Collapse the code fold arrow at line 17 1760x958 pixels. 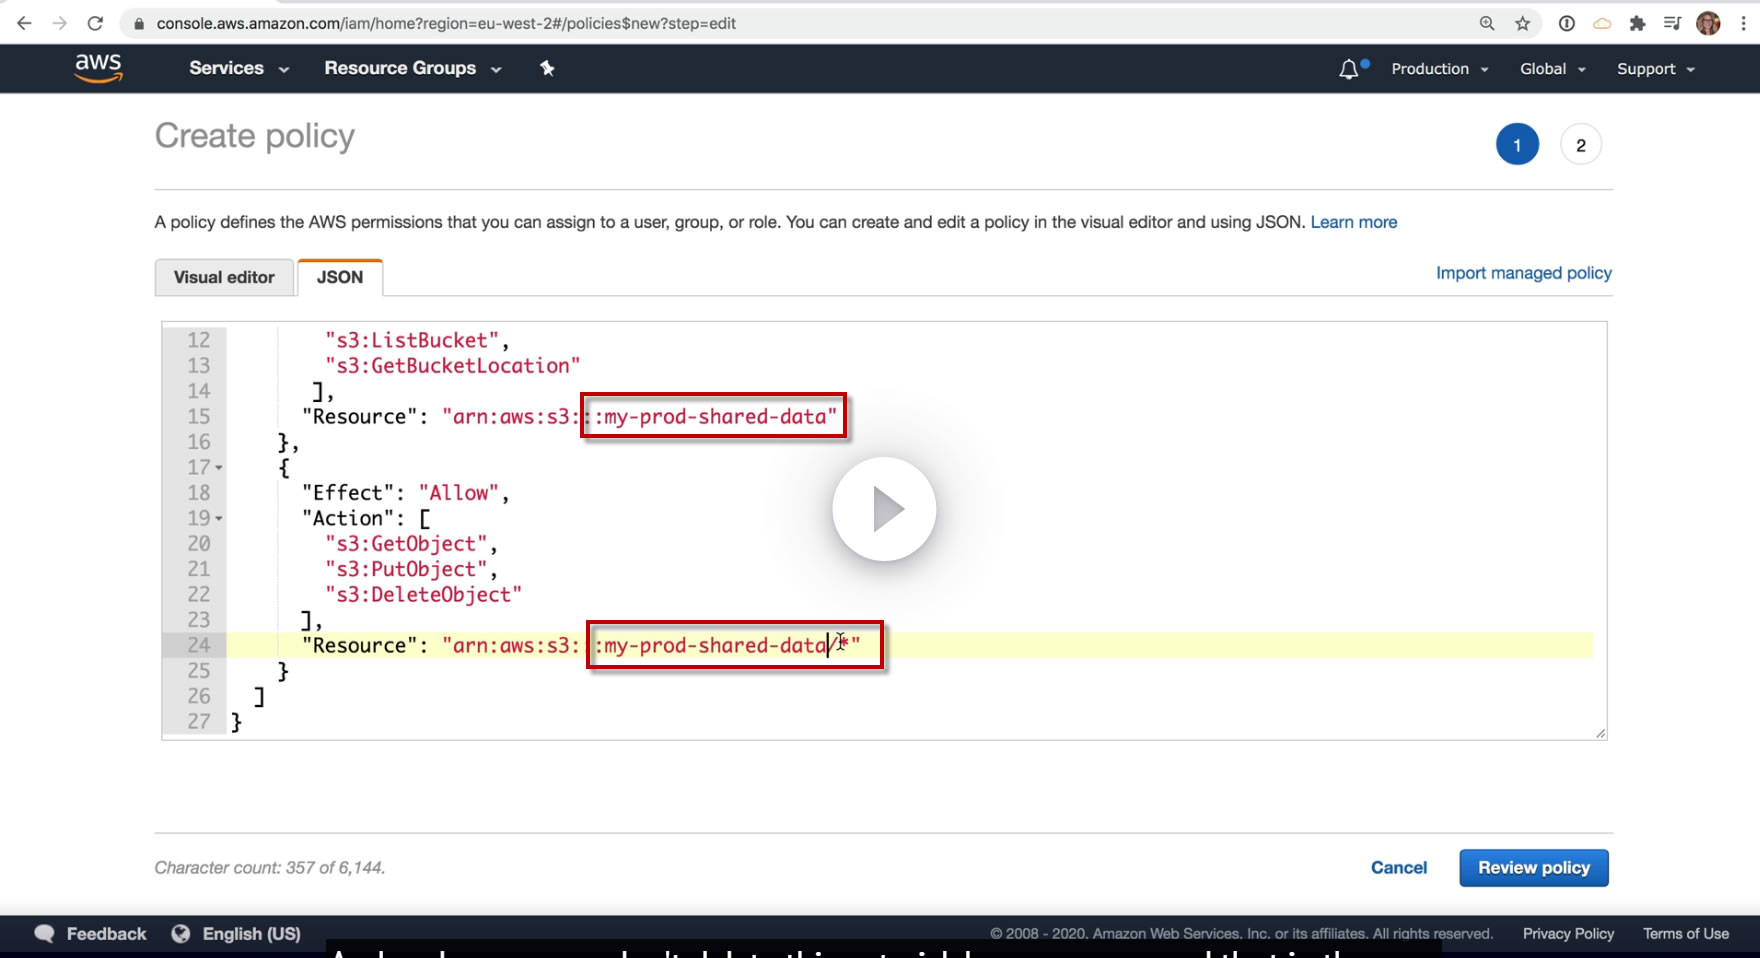point(219,468)
